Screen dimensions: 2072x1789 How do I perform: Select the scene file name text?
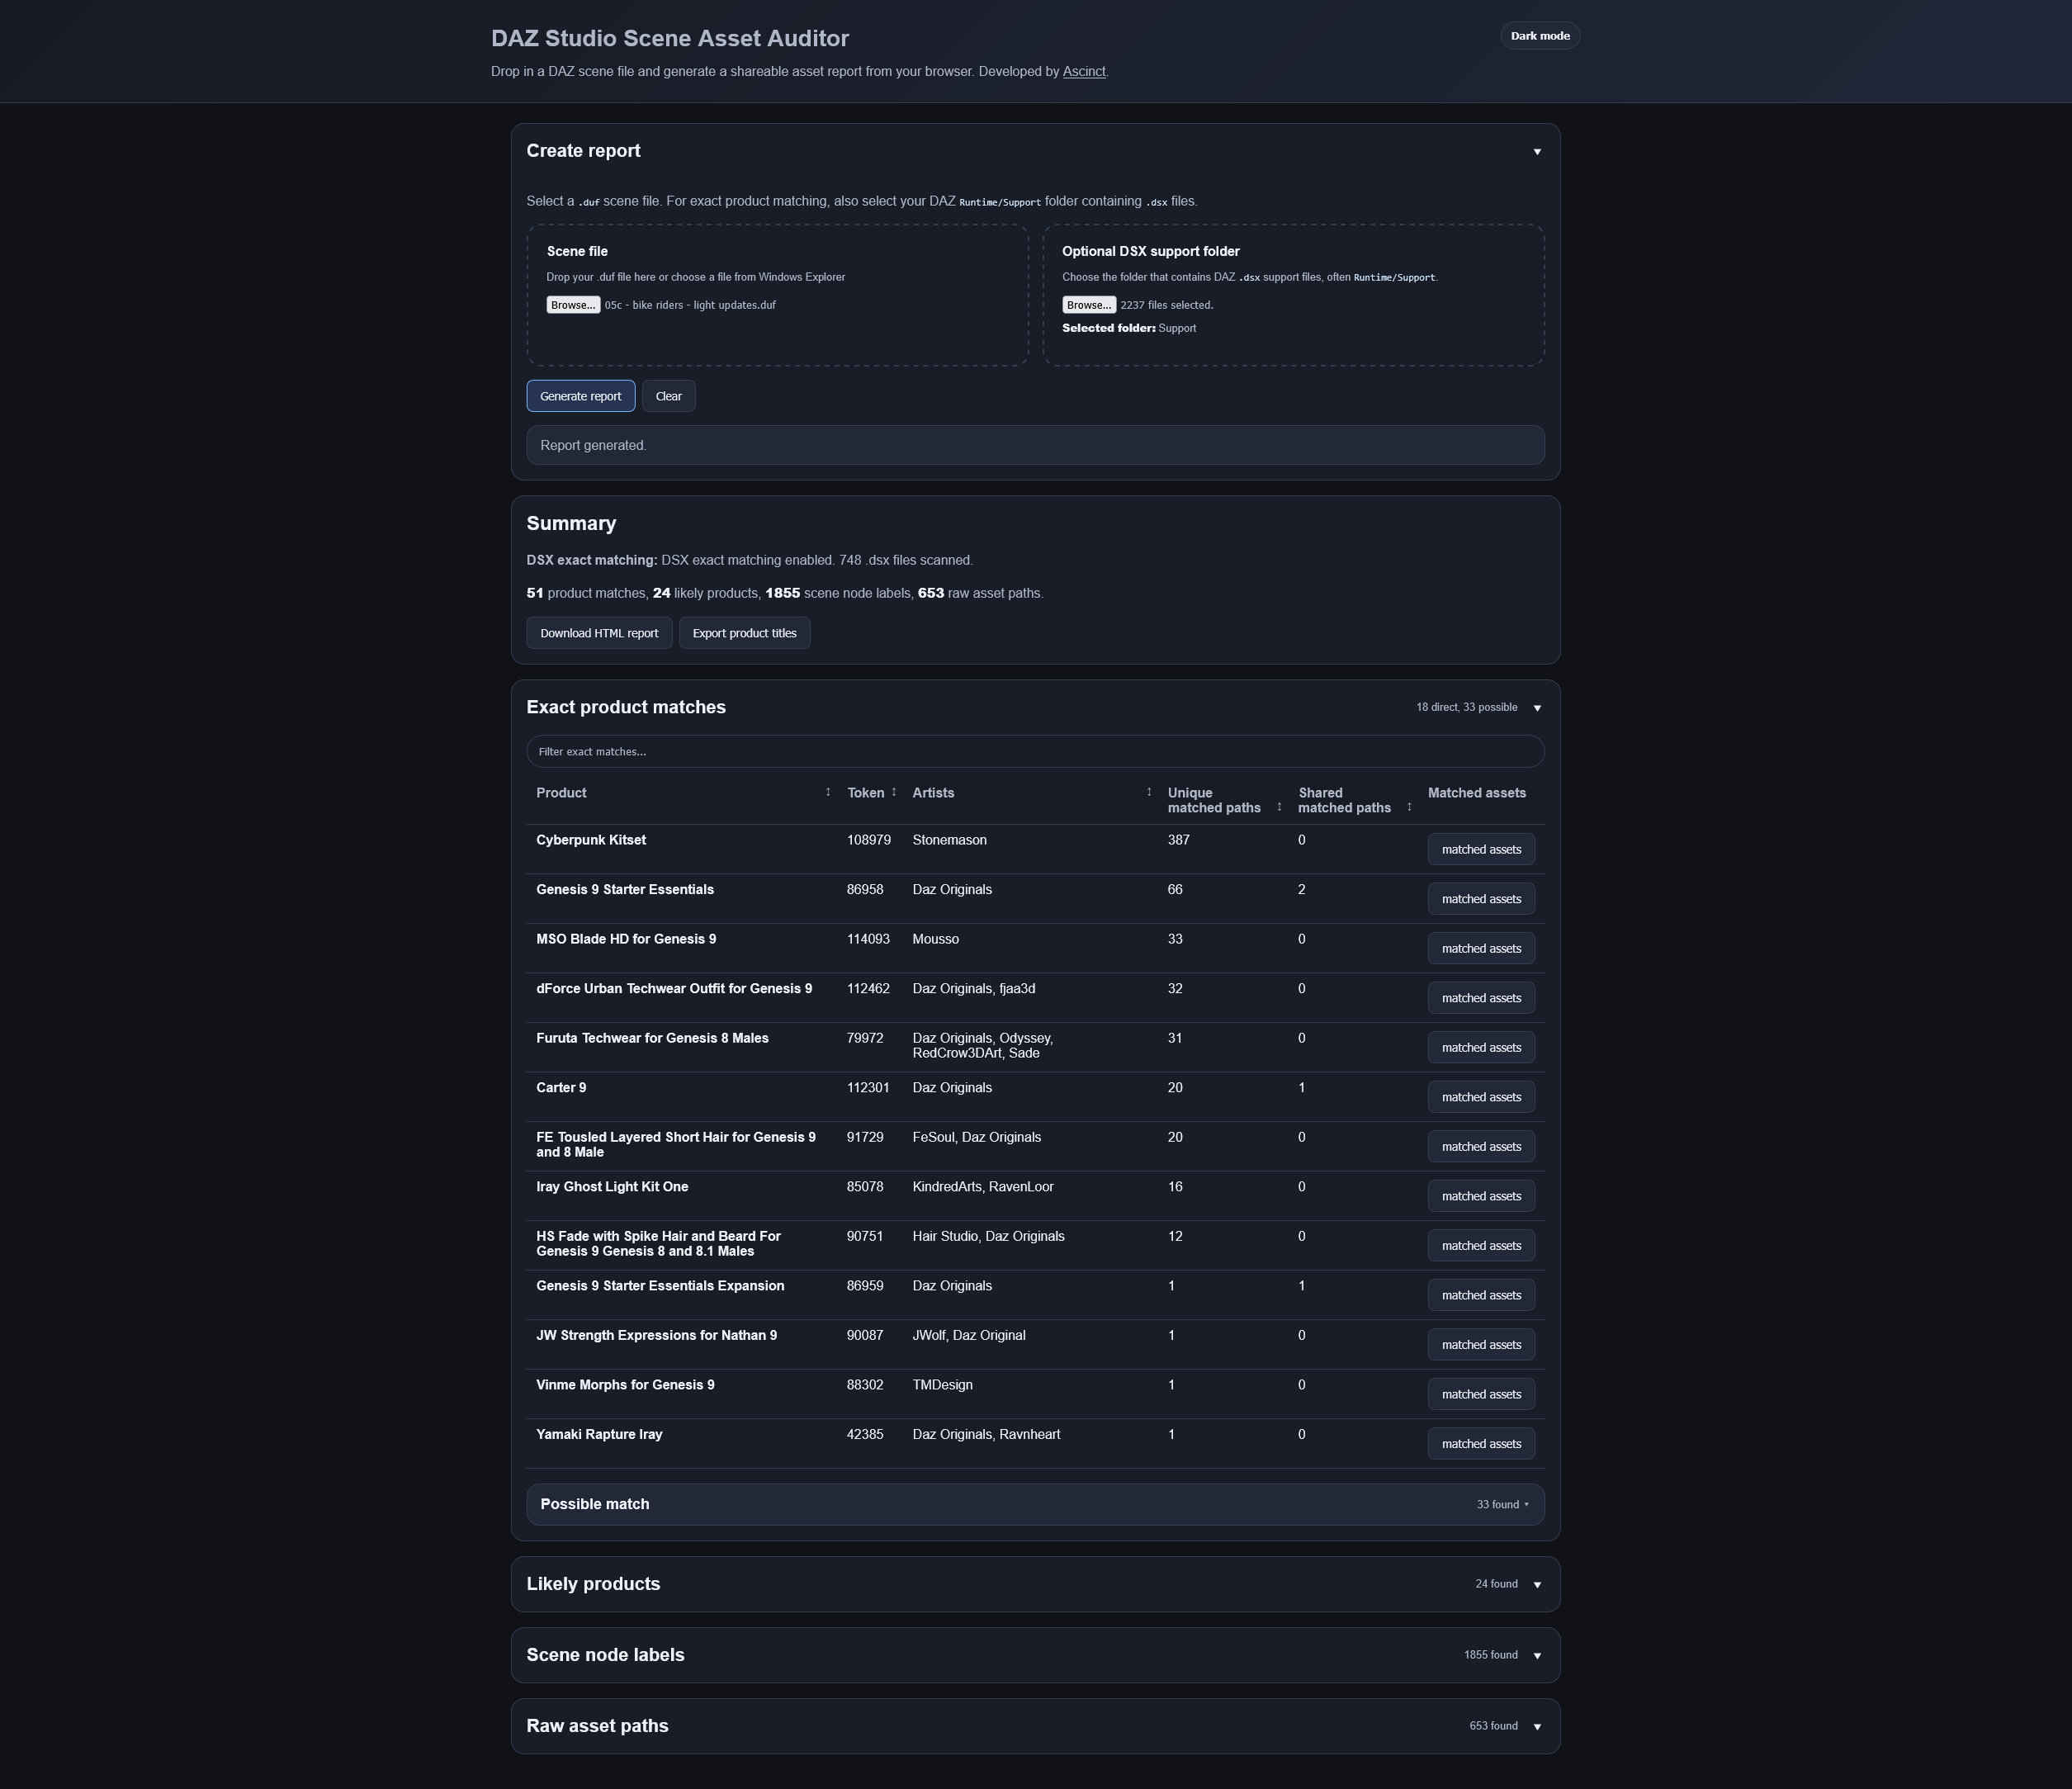(x=690, y=305)
